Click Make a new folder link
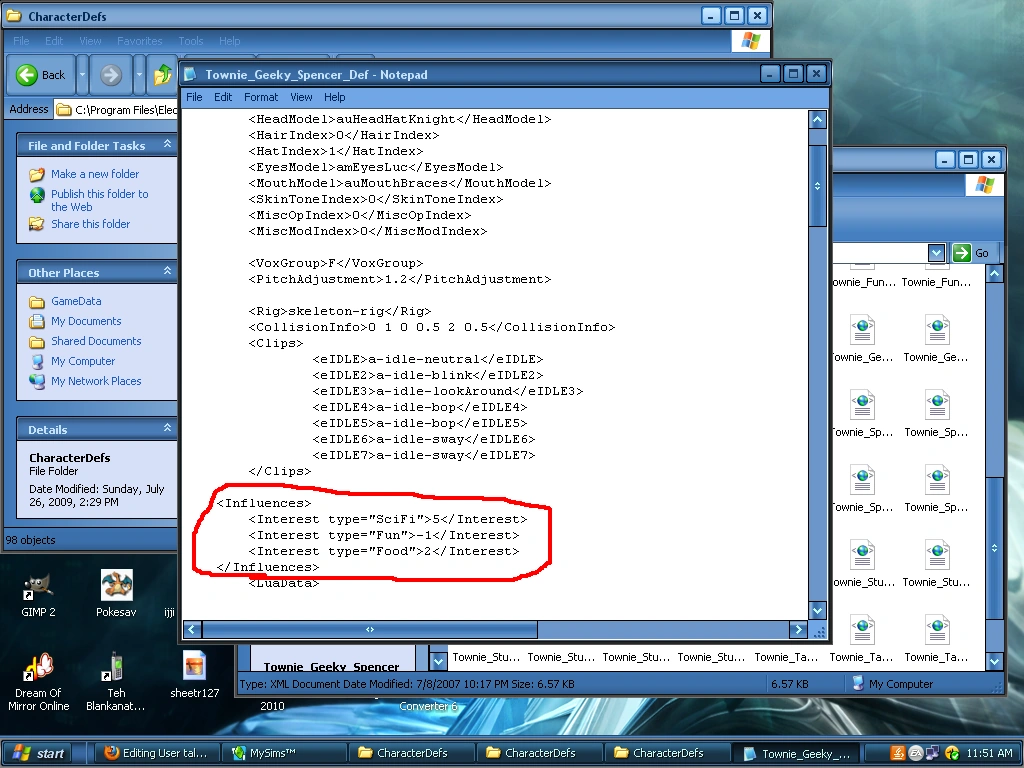The width and height of the screenshot is (1024, 768). tap(95, 174)
